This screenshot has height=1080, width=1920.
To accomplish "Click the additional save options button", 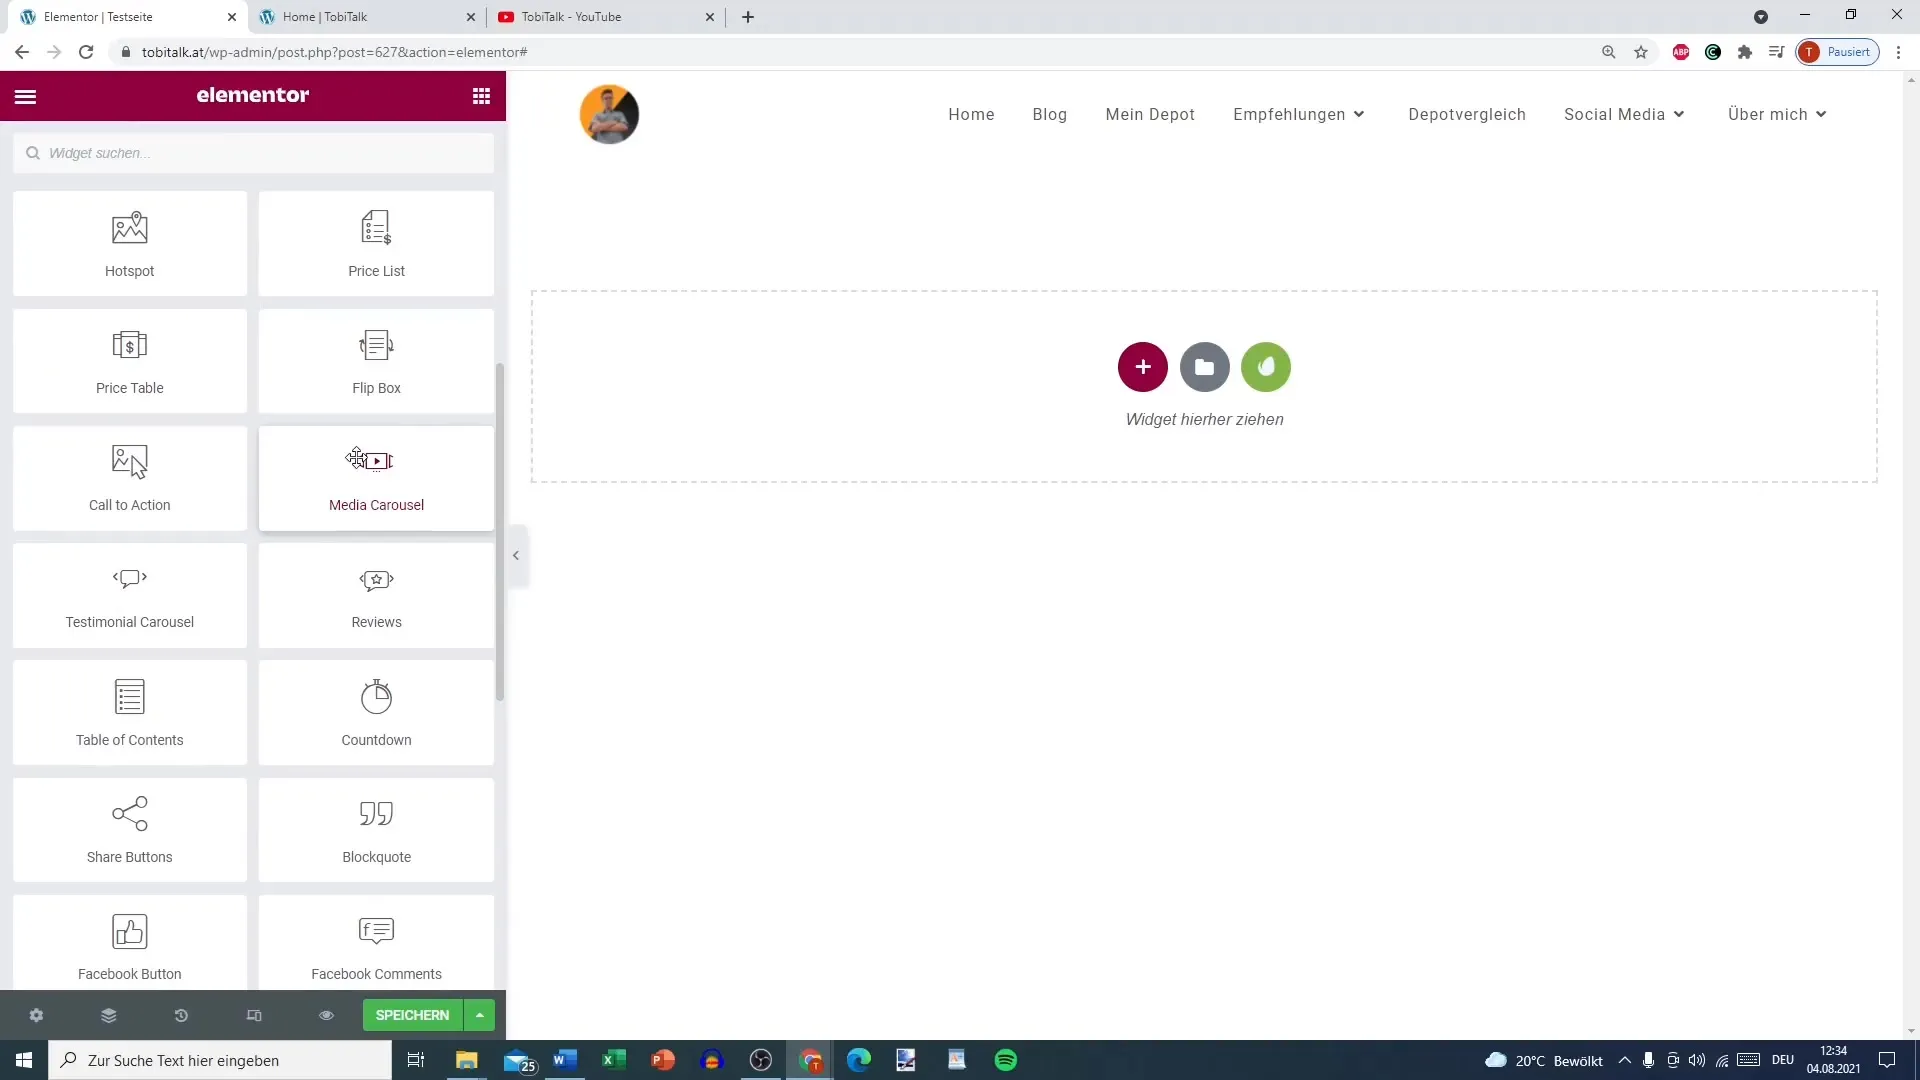I will (x=480, y=1015).
